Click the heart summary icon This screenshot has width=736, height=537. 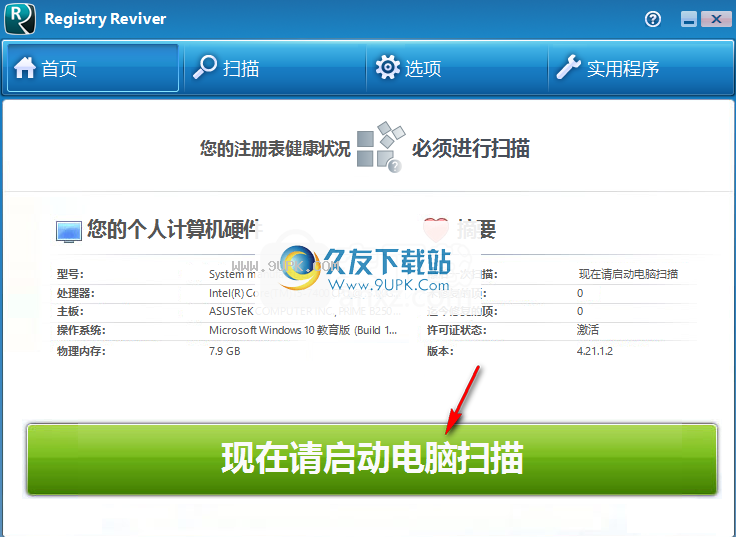pos(436,230)
